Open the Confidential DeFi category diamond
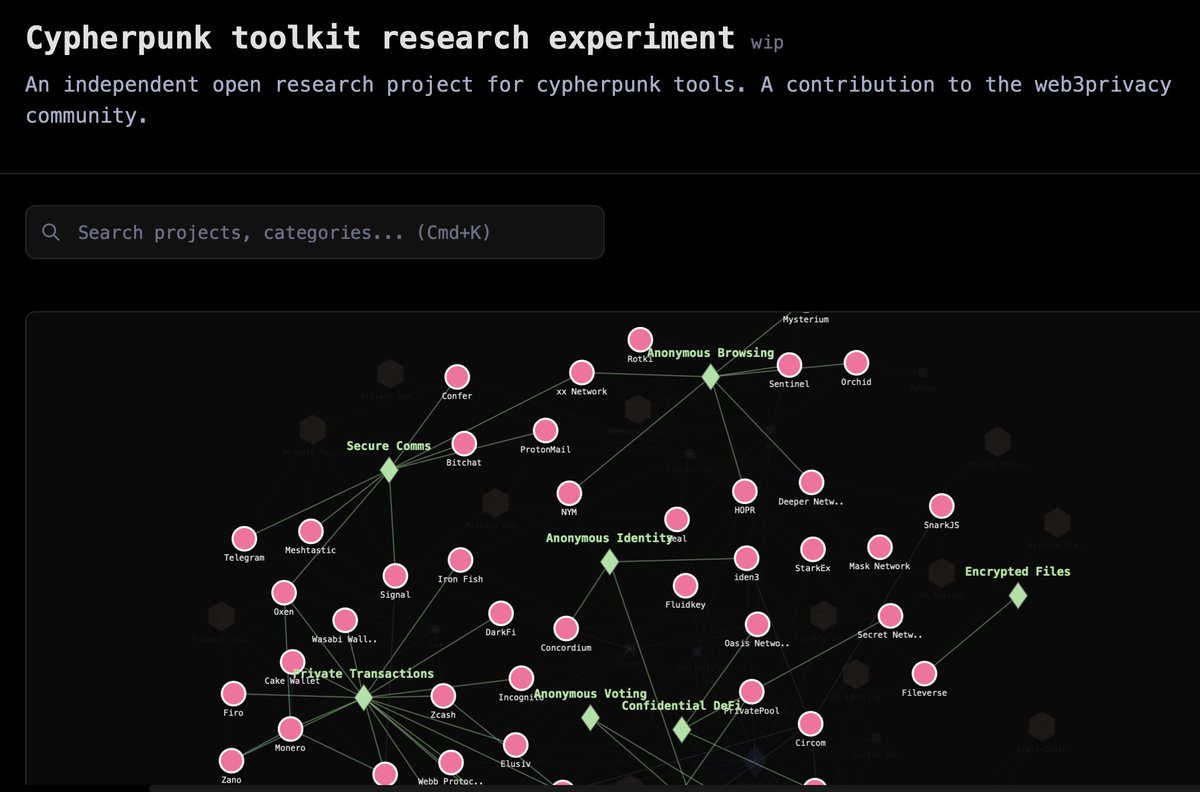 pyautogui.click(x=681, y=730)
